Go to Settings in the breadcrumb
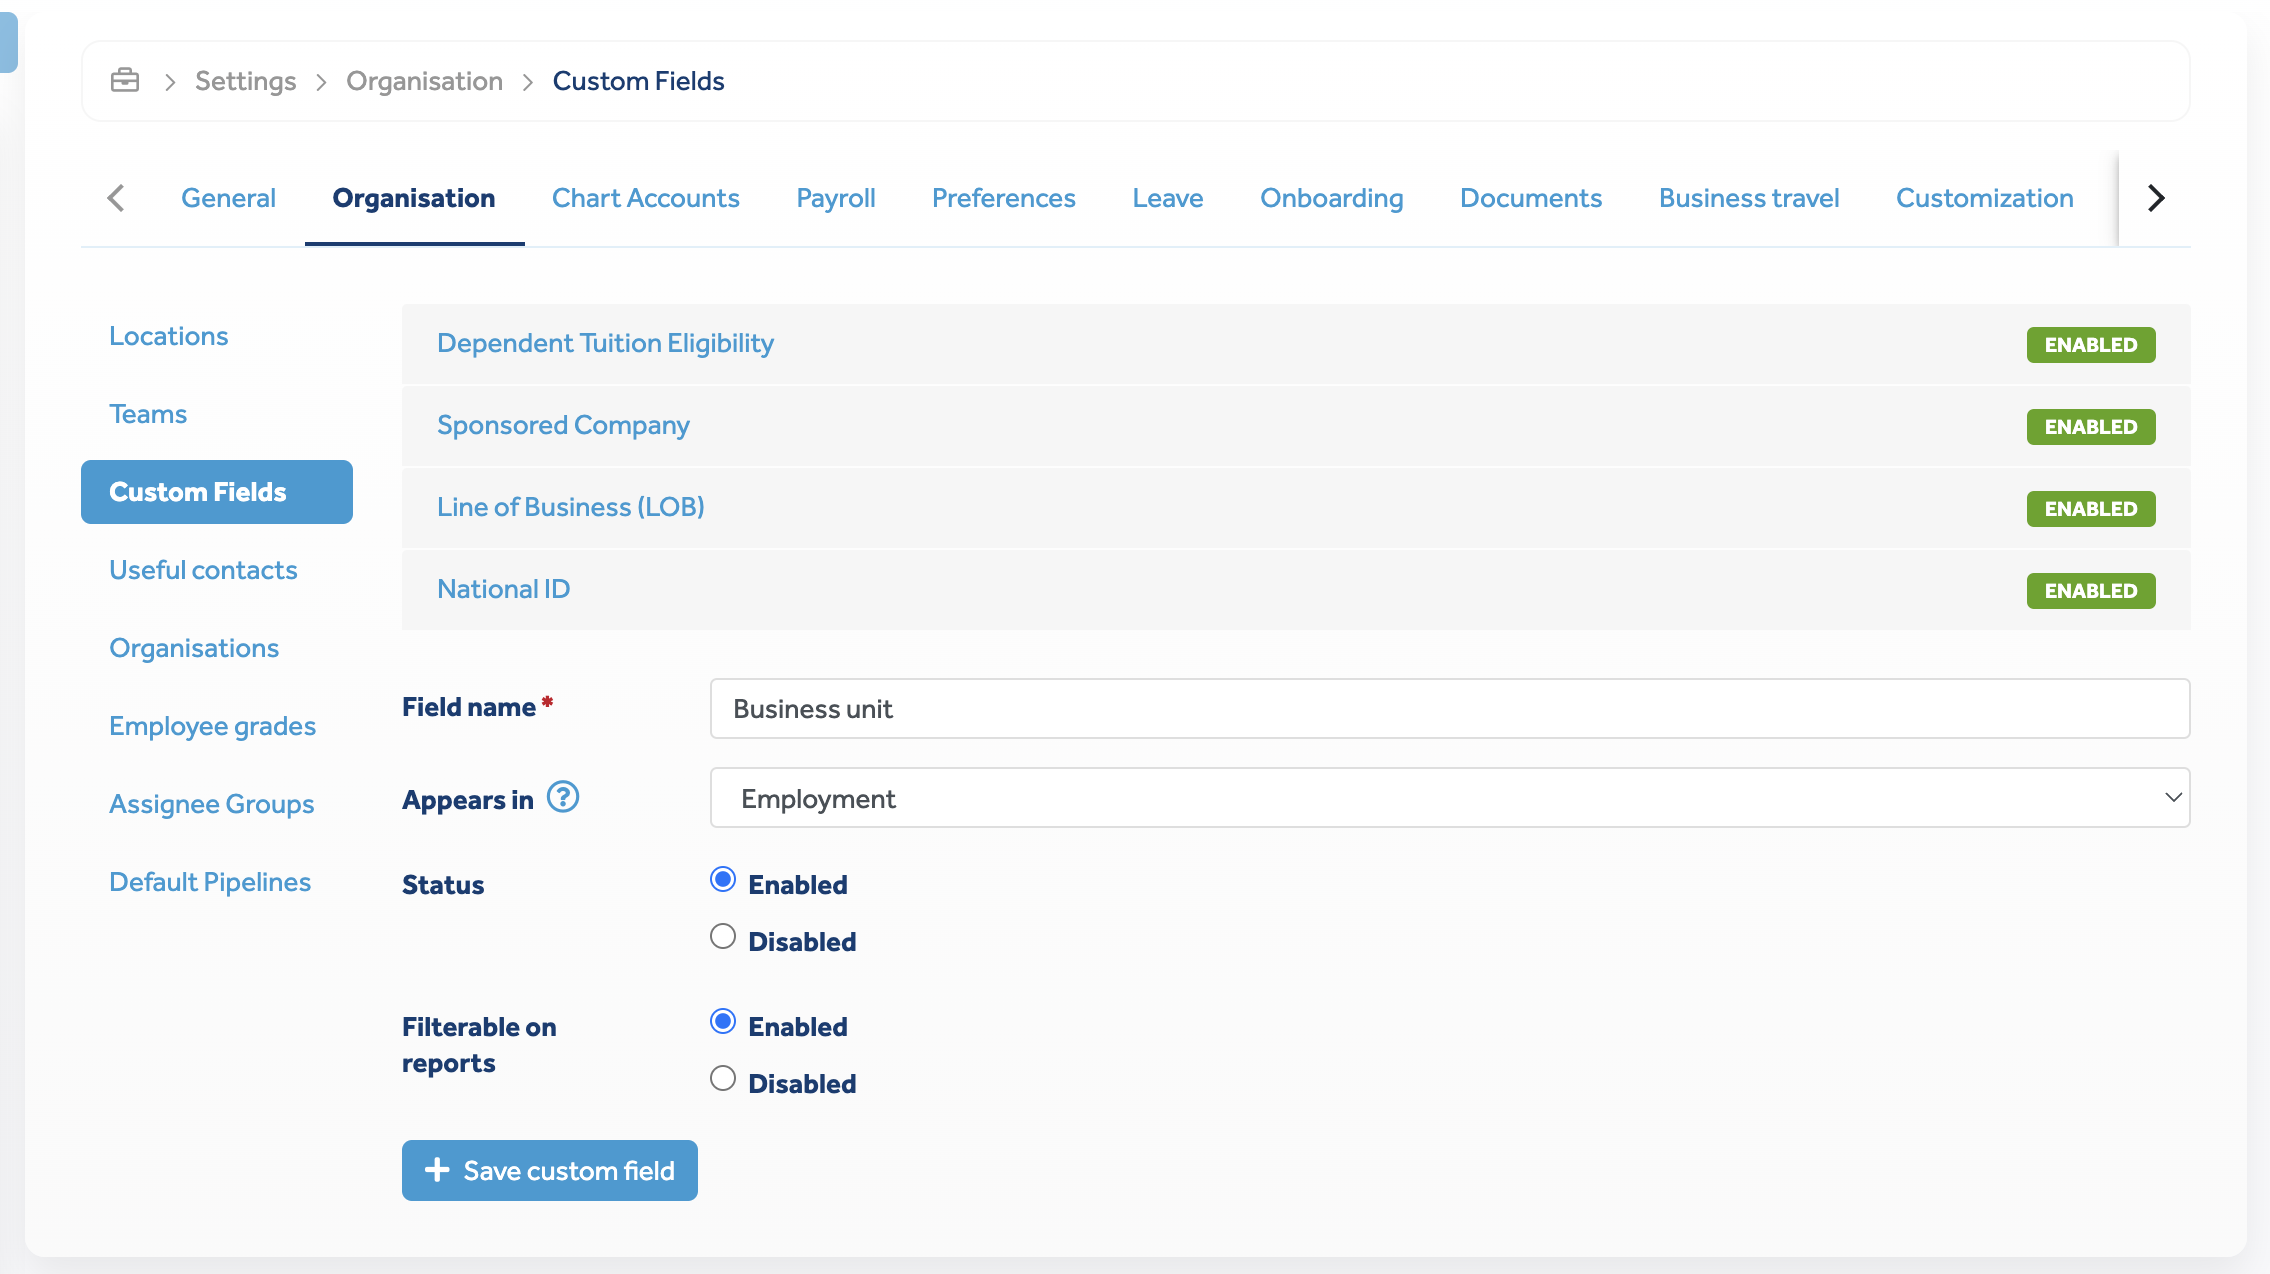 (245, 81)
